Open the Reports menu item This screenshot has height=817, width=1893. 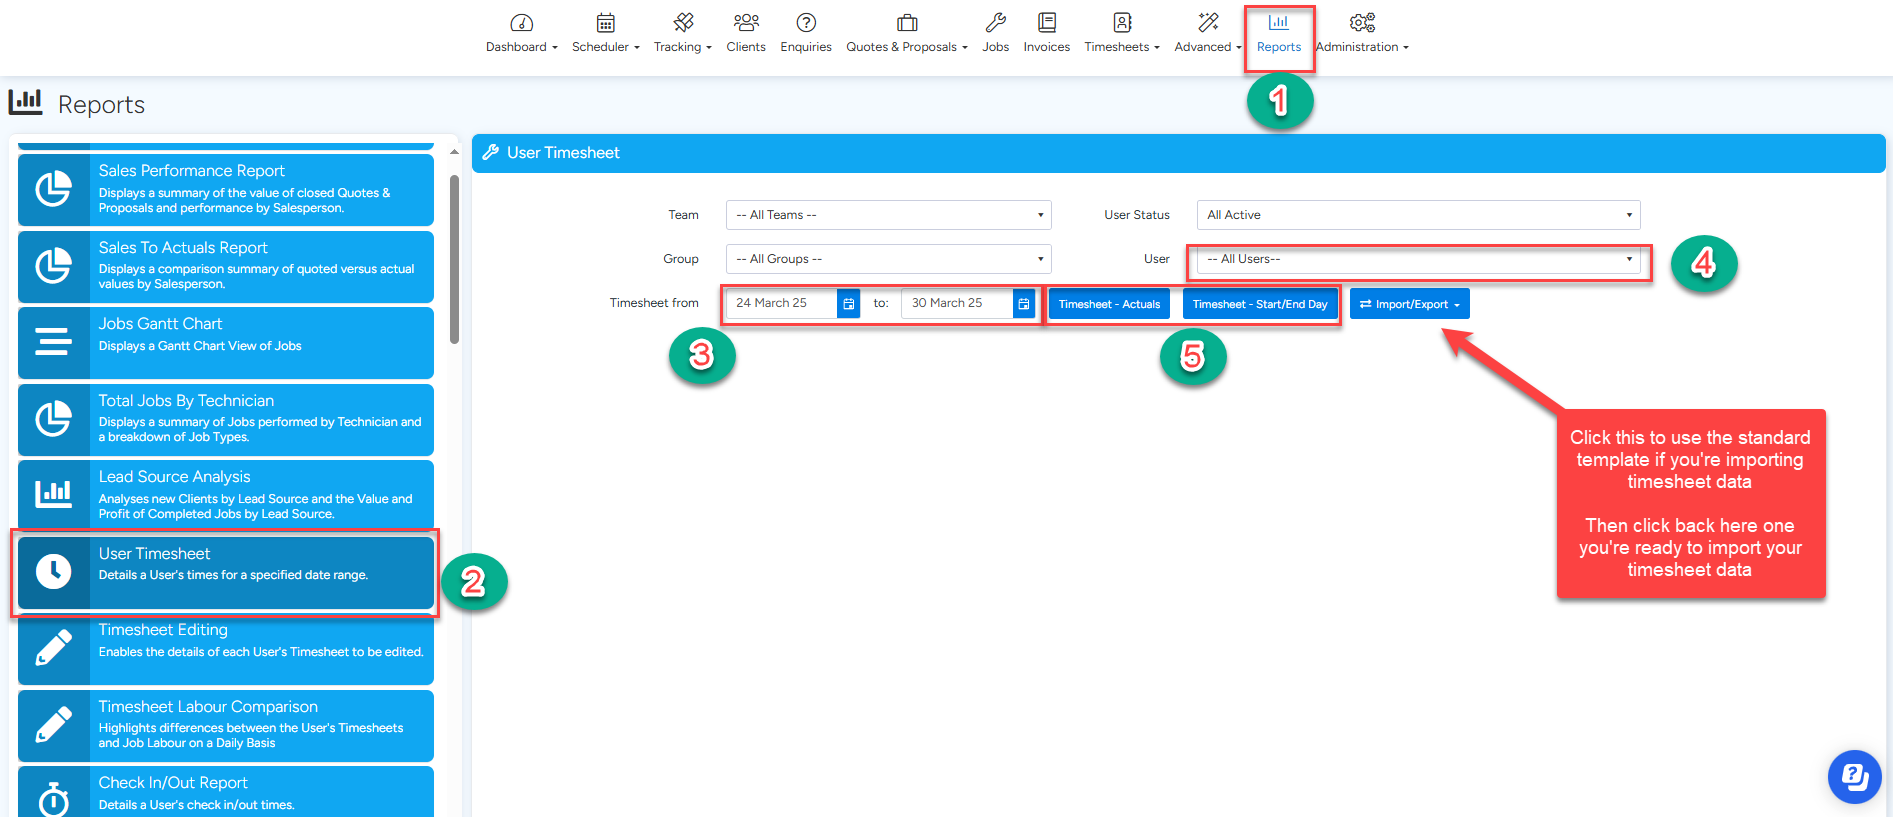click(1278, 33)
